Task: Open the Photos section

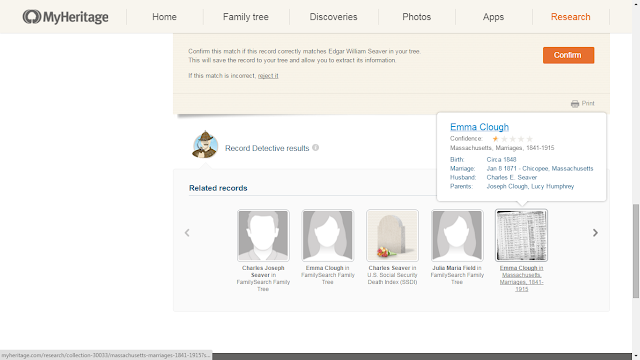Action: [x=416, y=17]
